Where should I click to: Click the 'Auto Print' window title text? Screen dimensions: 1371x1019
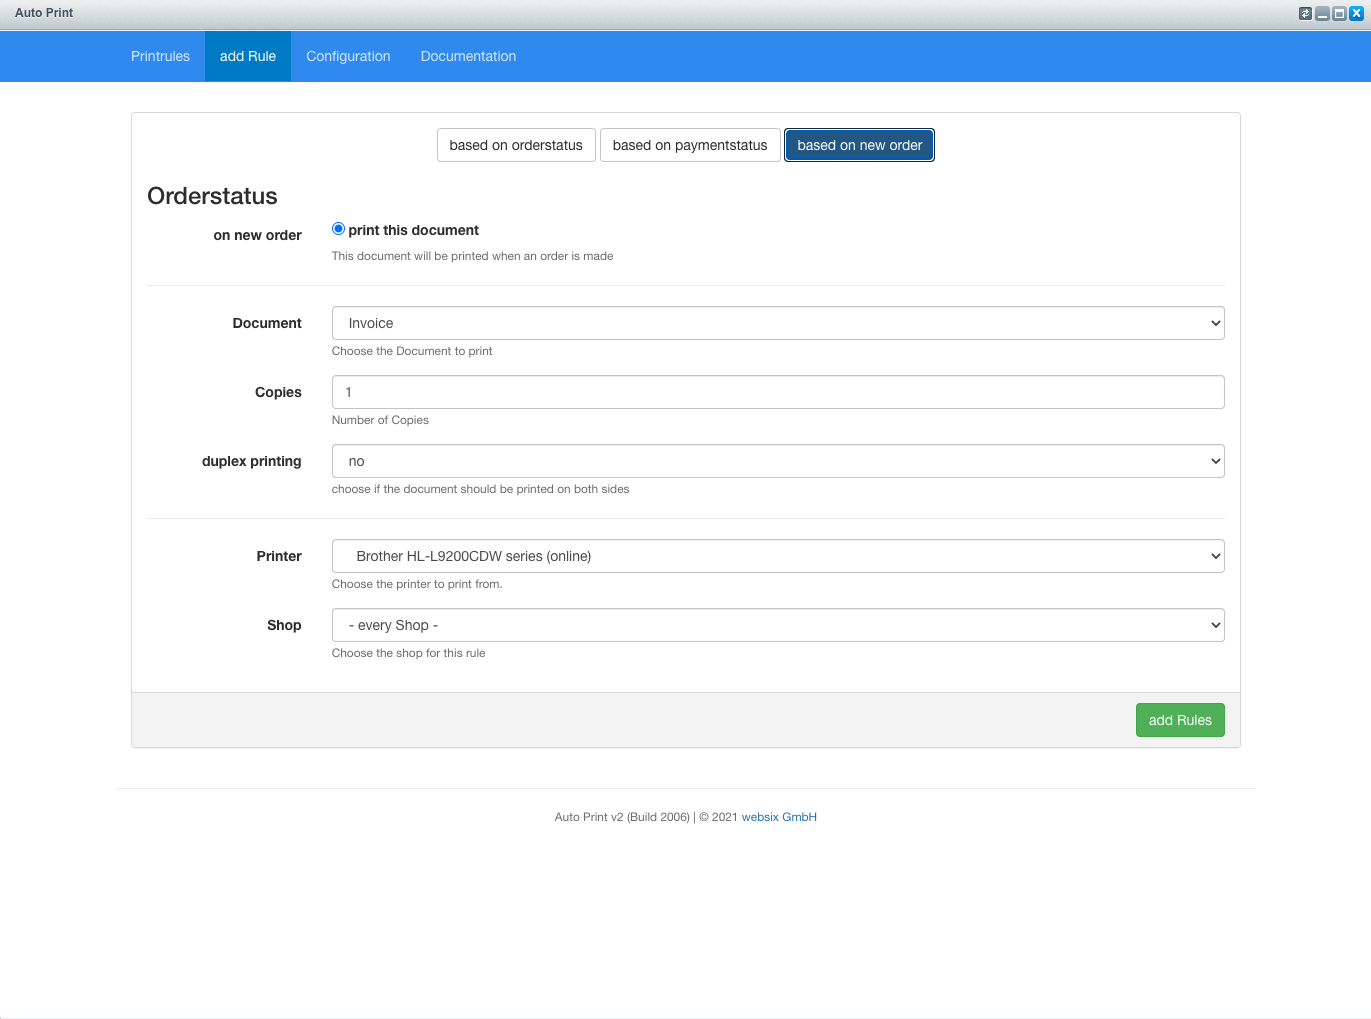click(x=44, y=13)
